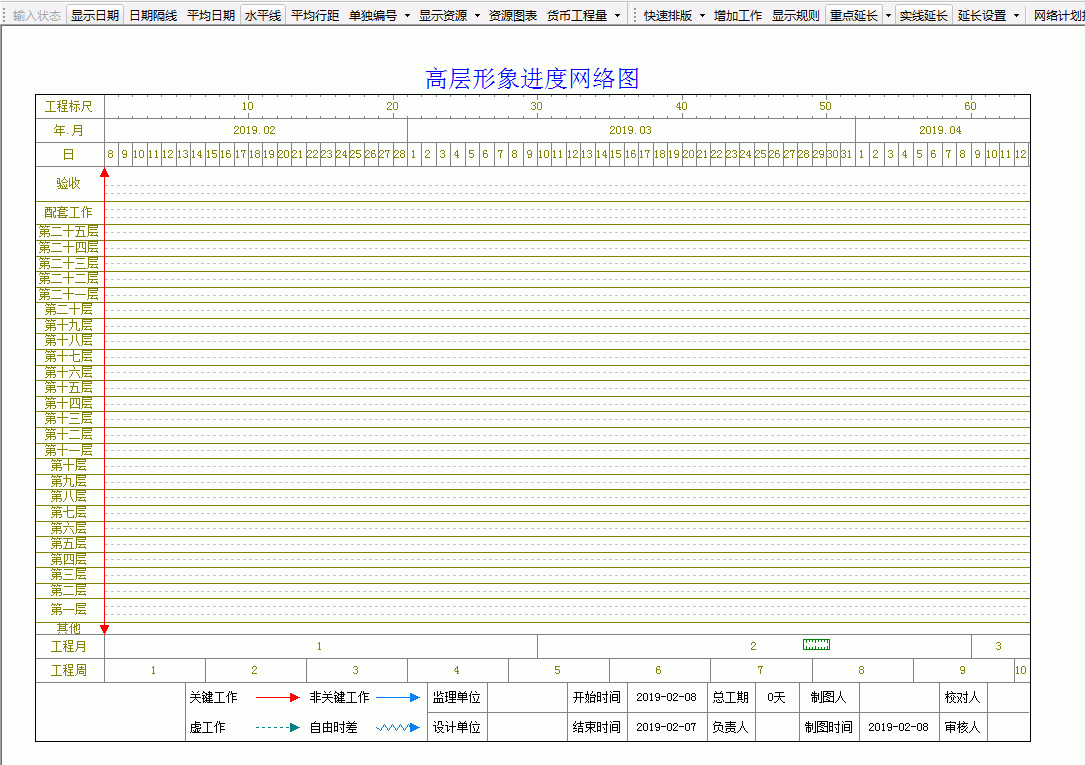
Task: Toggle 日期隔线 date separator lines
Action: point(153,15)
